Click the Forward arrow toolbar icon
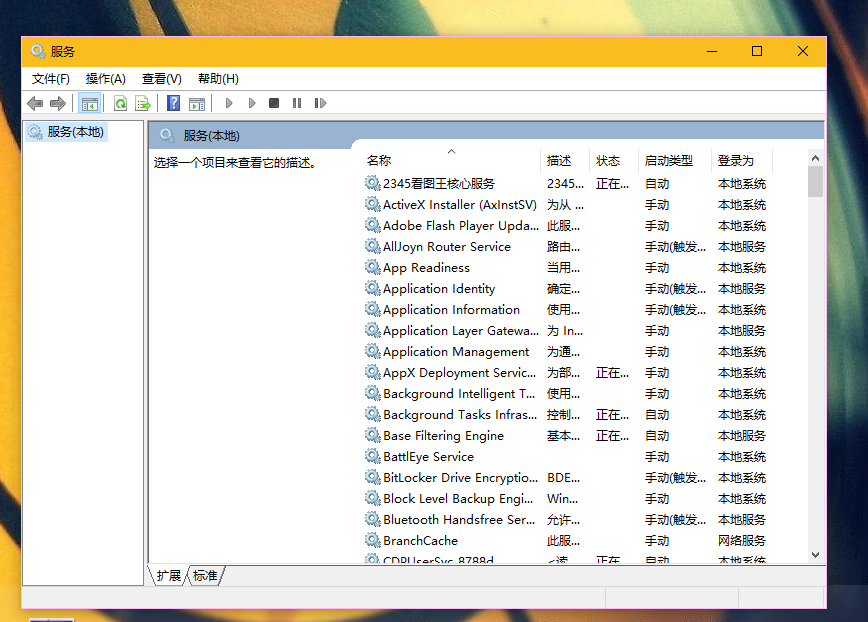The height and width of the screenshot is (622, 868). click(x=58, y=103)
